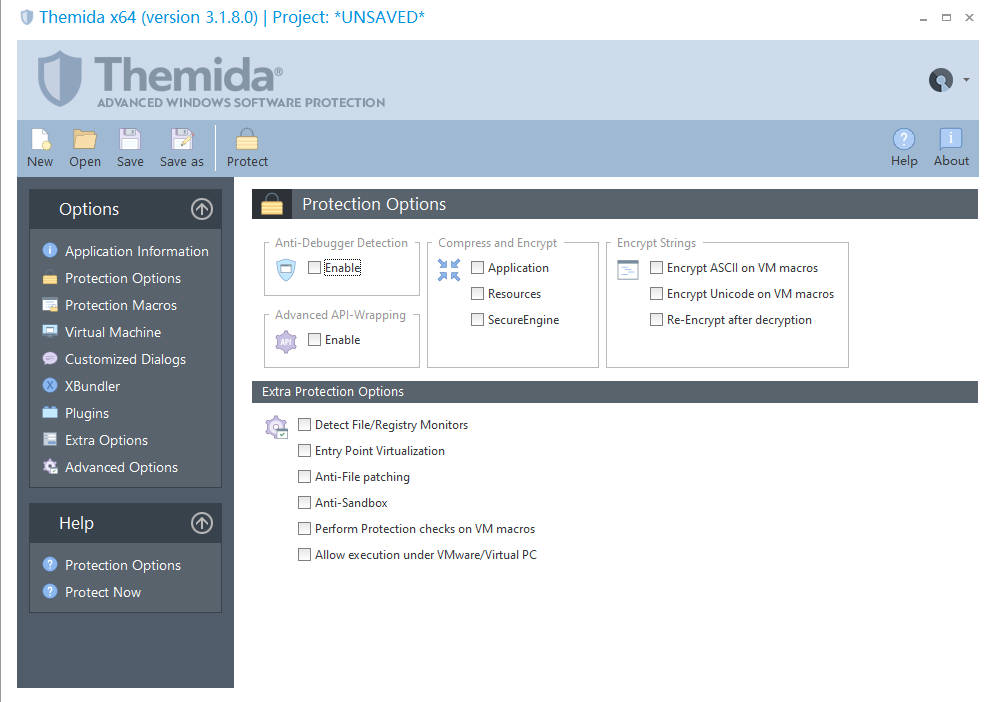993x702 pixels.
Task: Click the round theme icon at top right
Action: coord(940,80)
